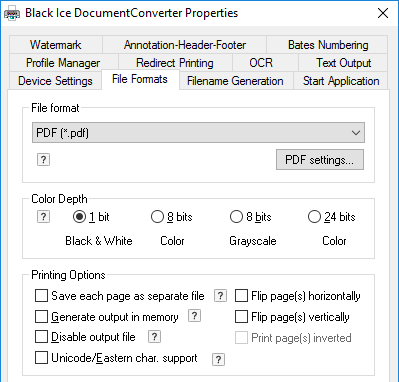Enable Save each page as separate file
Screen dimensions: 399x382
coord(41,296)
